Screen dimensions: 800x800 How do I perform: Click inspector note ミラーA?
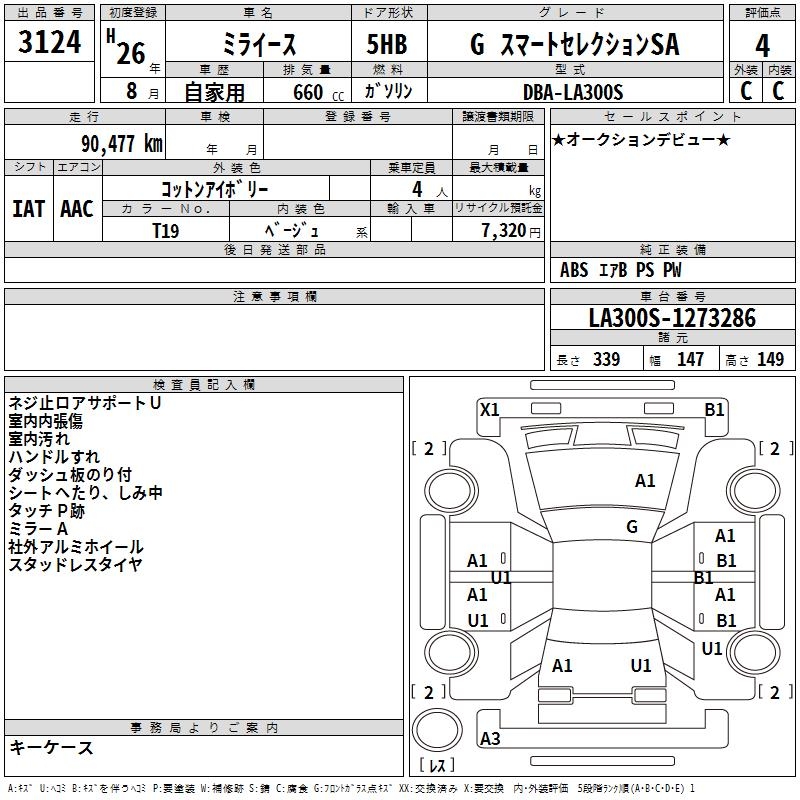click(38, 529)
